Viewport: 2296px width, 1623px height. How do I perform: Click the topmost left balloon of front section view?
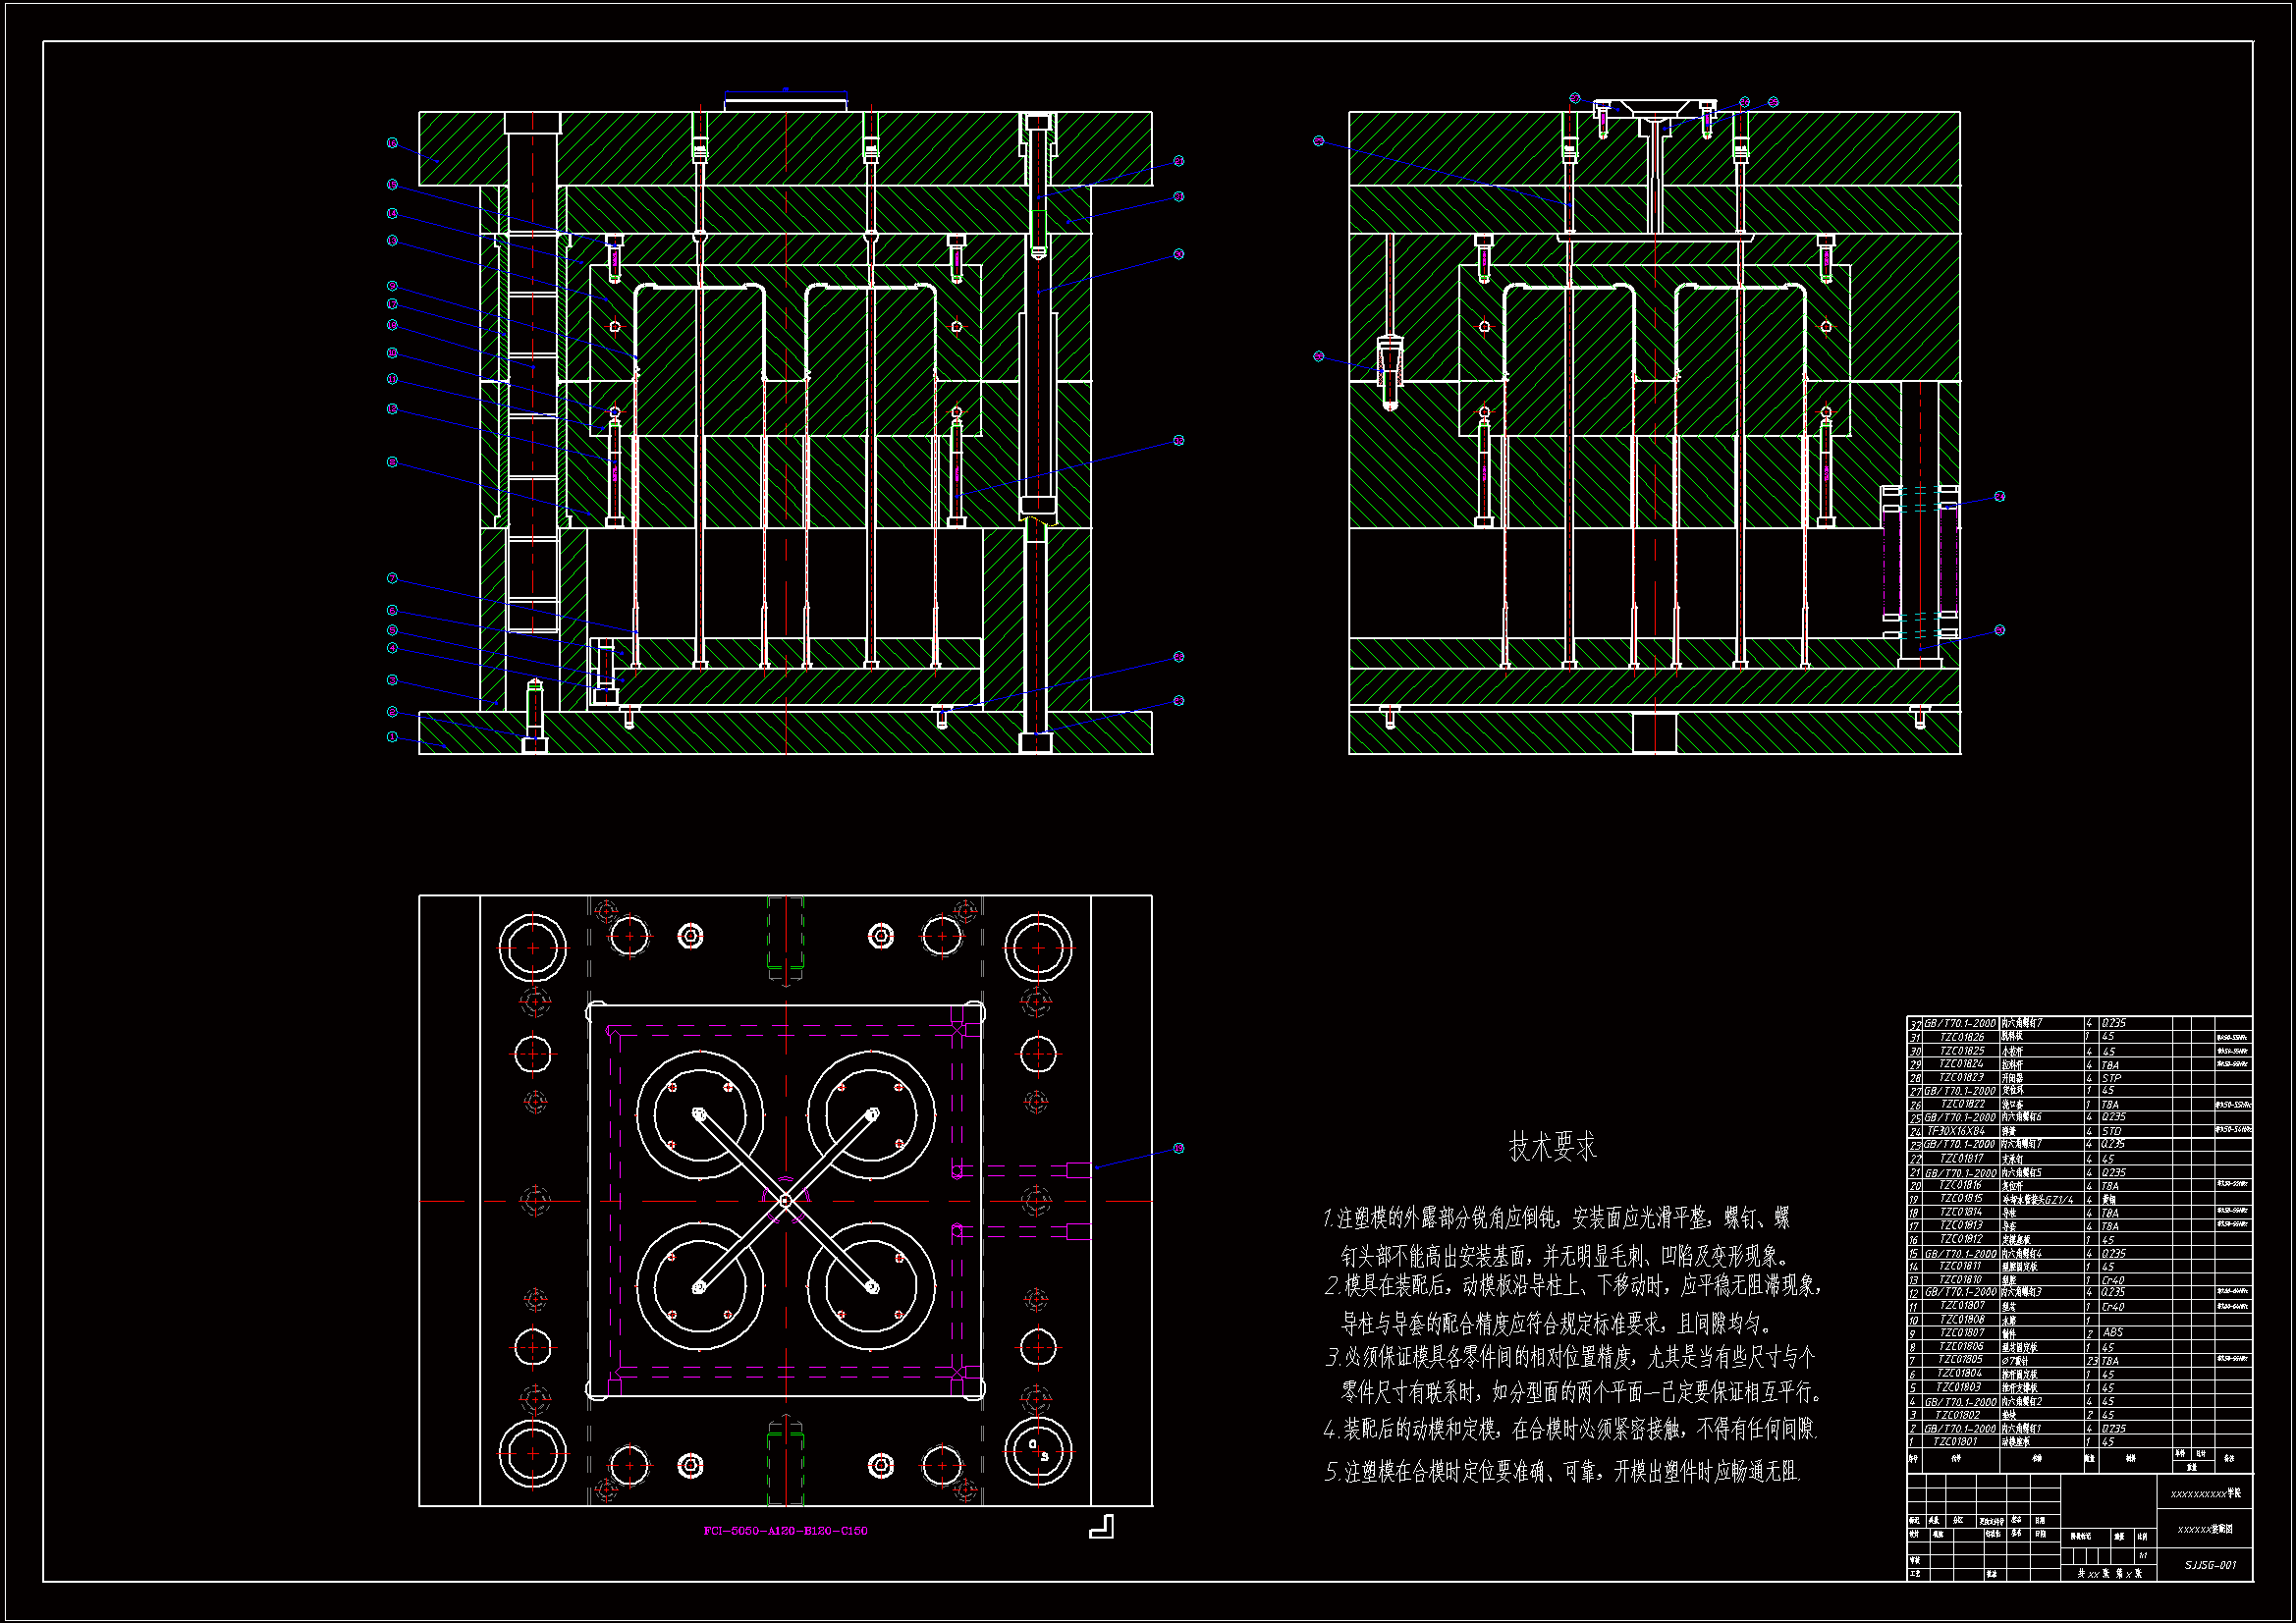392,143
